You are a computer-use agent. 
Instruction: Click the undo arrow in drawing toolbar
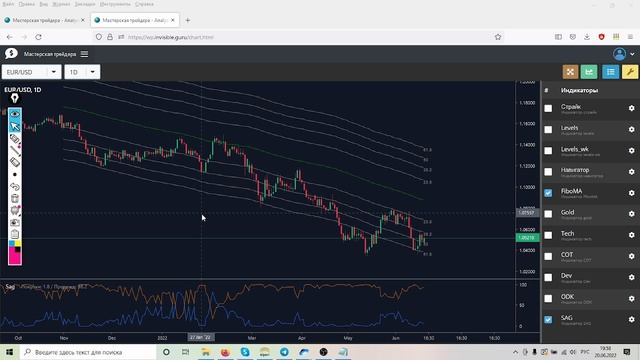coord(15,187)
